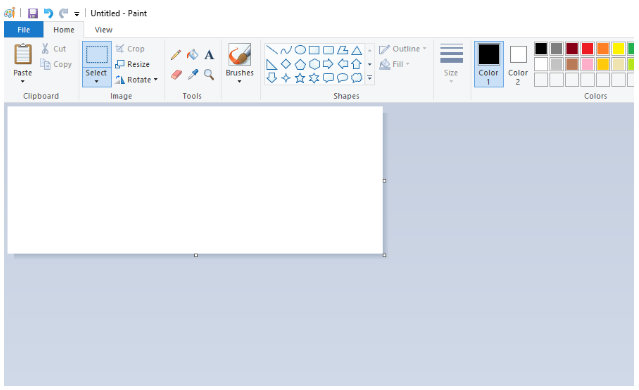Select the Eraser tool
This screenshot has width=639, height=390.
(176, 75)
